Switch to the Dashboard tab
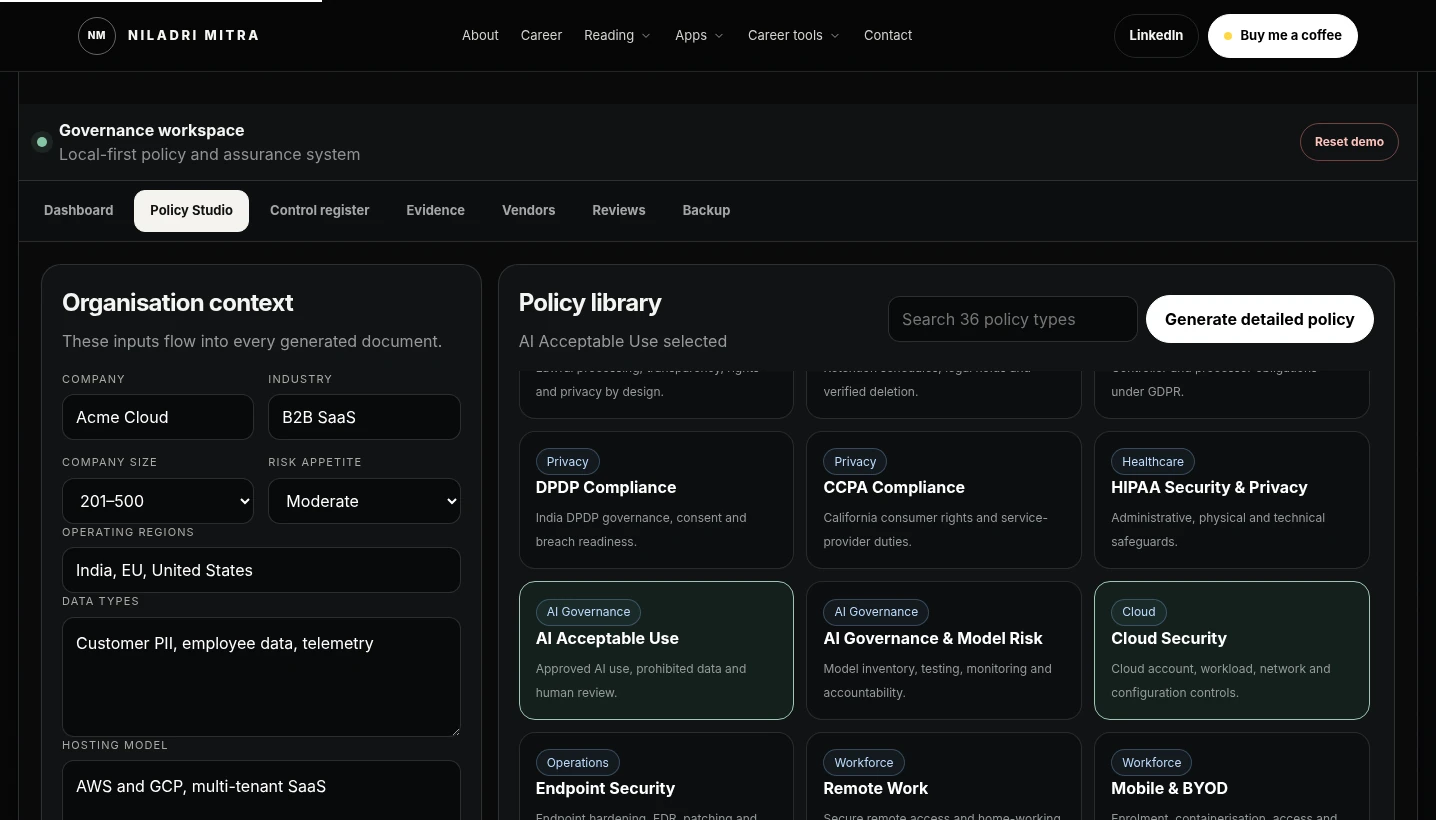Screen dimensions: 1436x820 (x=79, y=210)
